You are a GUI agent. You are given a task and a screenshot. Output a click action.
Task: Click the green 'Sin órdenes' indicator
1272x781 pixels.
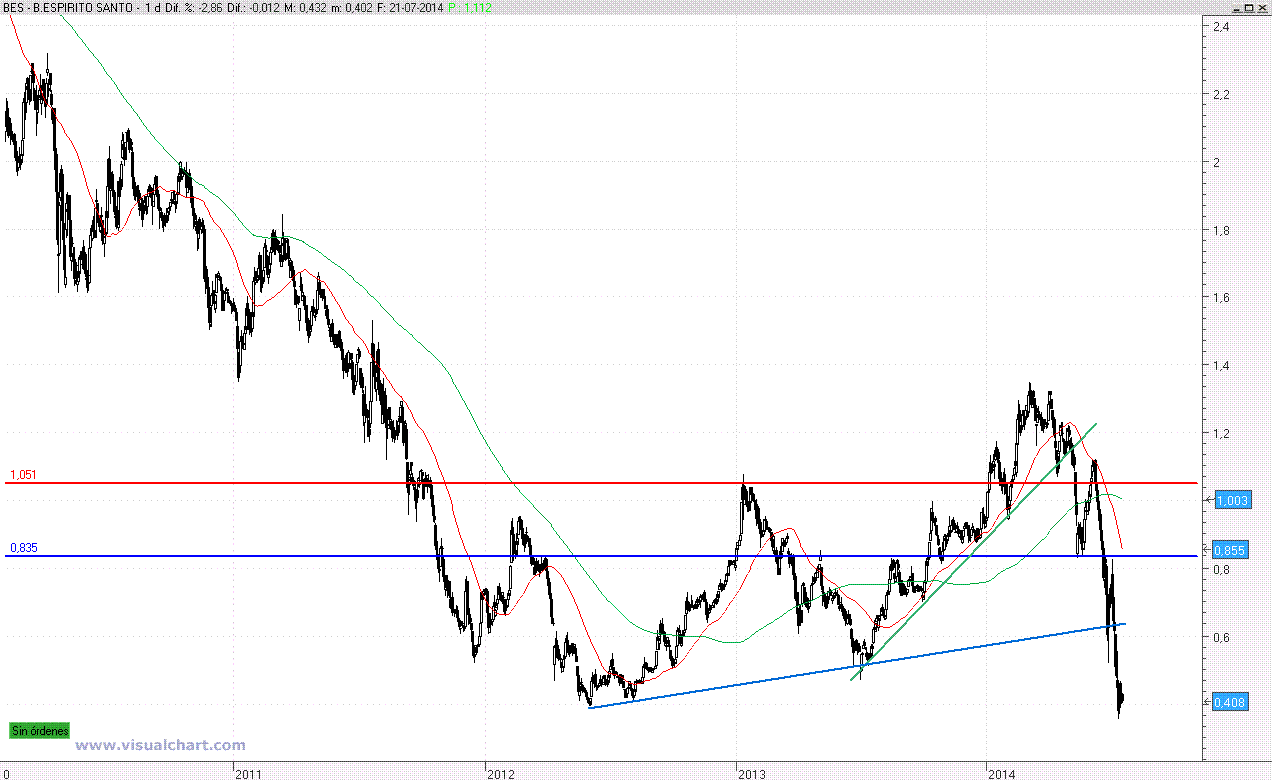tap(41, 731)
